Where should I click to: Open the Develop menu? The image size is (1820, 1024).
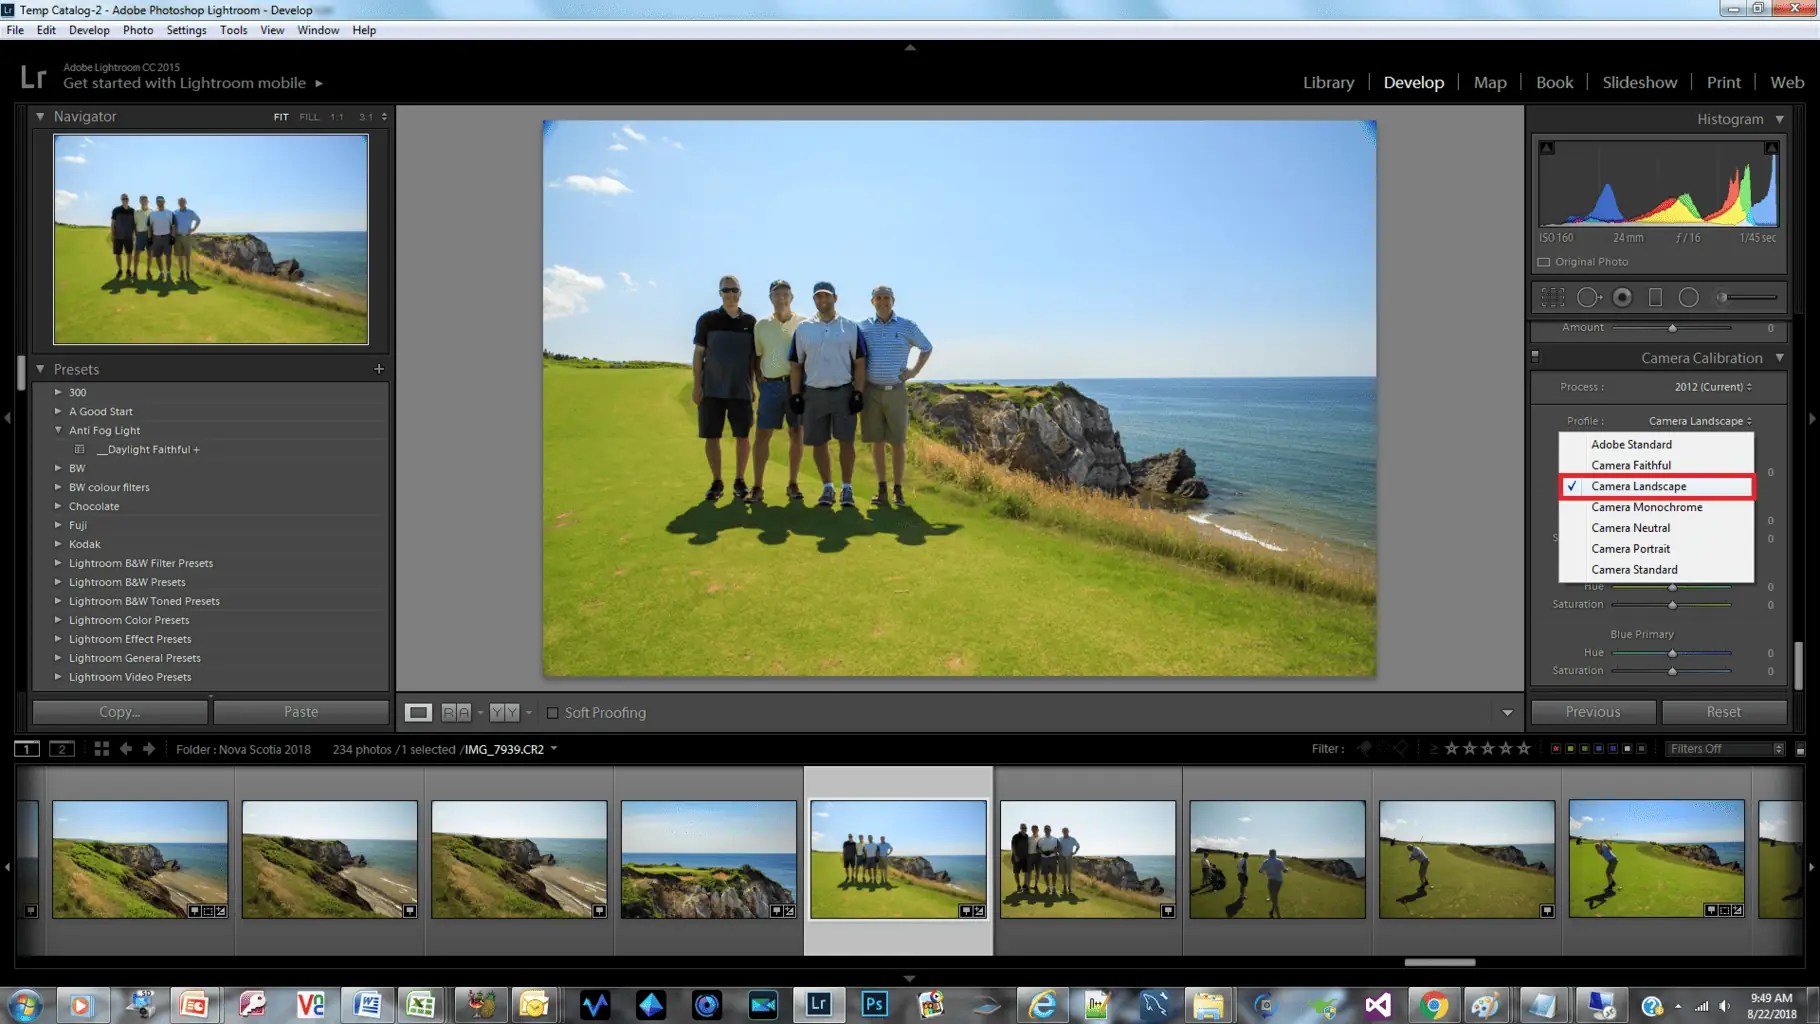pos(89,30)
